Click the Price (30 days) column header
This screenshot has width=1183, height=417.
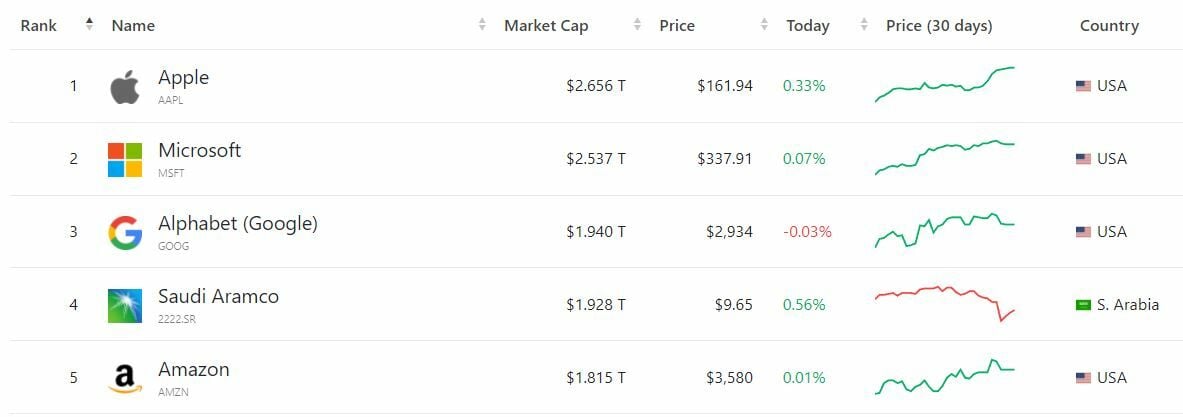939,26
